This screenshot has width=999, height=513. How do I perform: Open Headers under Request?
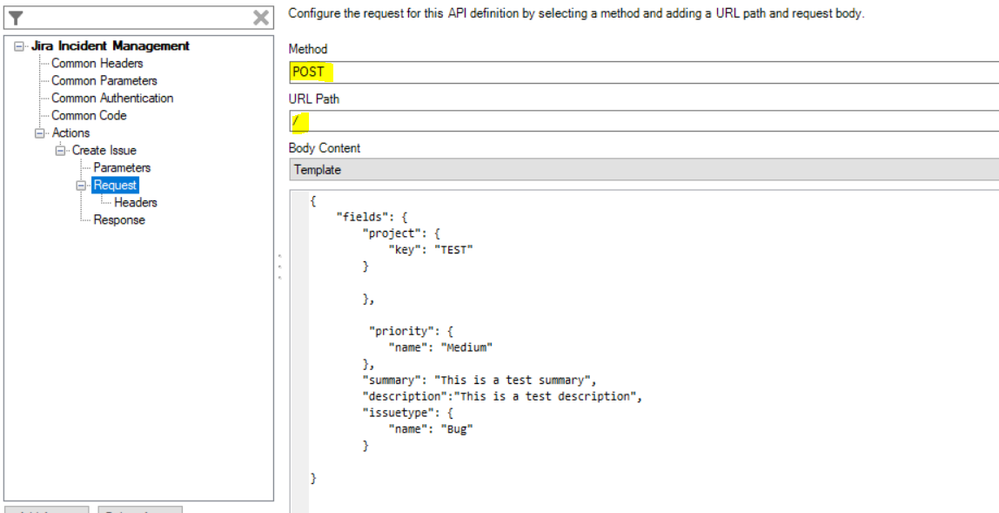[136, 203]
